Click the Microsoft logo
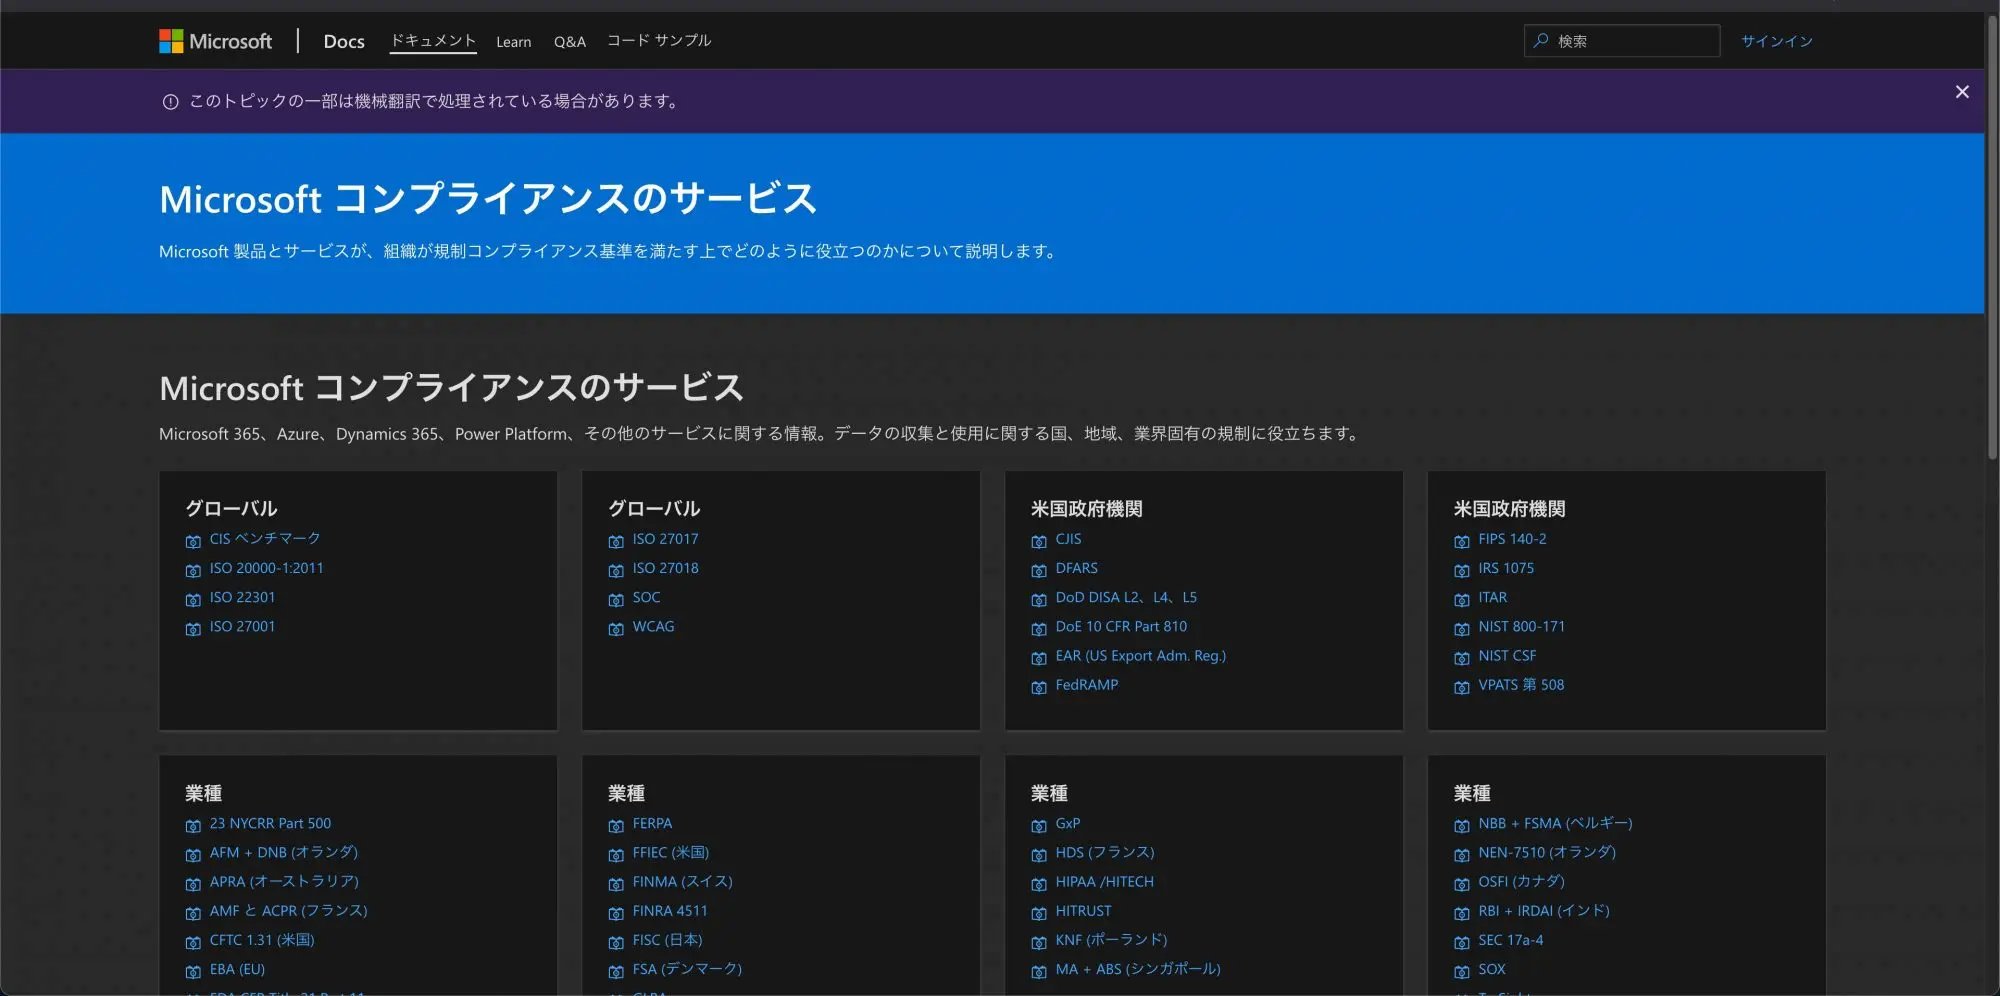Viewport: 2000px width, 996px height. [215, 41]
